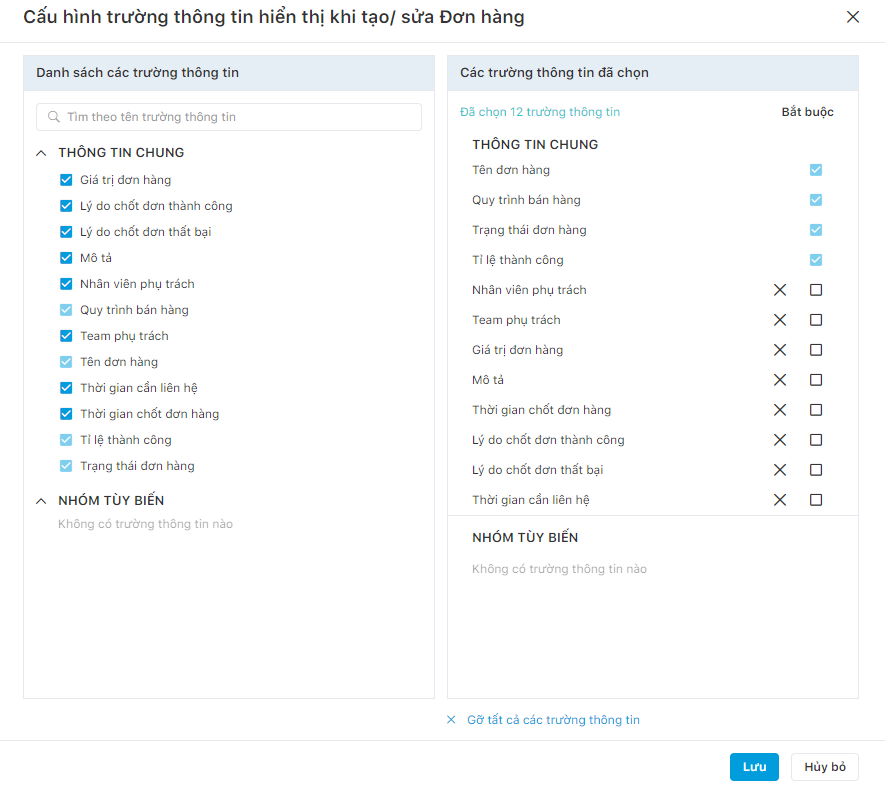
Task: Click Hủy bỏ to cancel
Action: coord(825,766)
